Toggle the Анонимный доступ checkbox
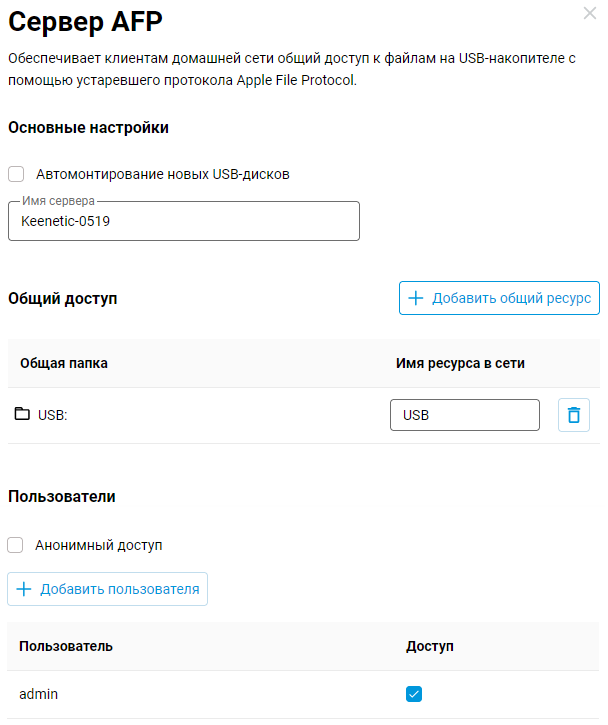This screenshot has height=725, width=608. pyautogui.click(x=16, y=545)
